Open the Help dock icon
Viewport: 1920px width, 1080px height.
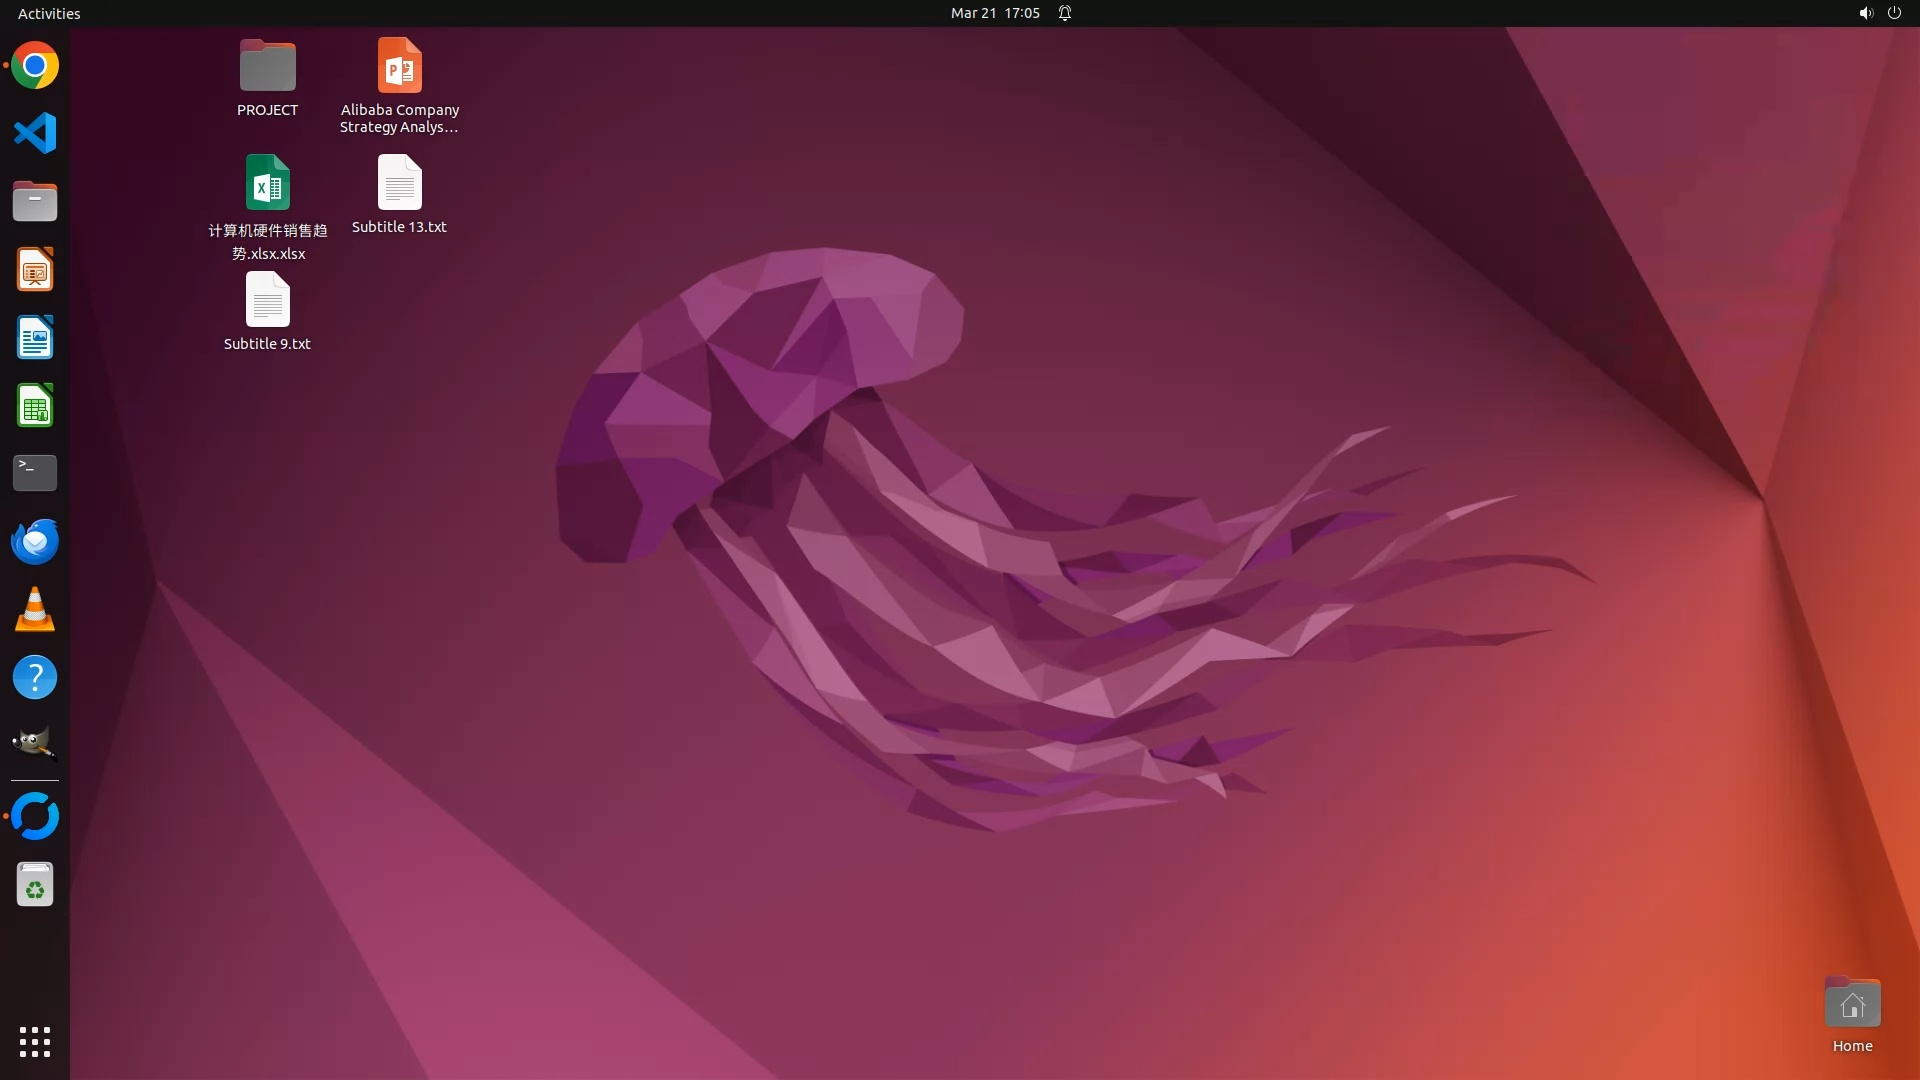(35, 677)
